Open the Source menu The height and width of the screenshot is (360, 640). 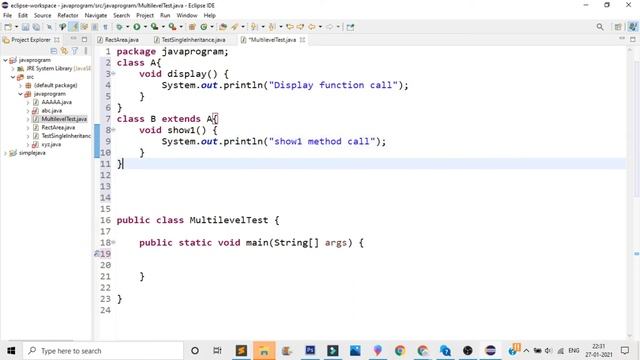(42, 15)
